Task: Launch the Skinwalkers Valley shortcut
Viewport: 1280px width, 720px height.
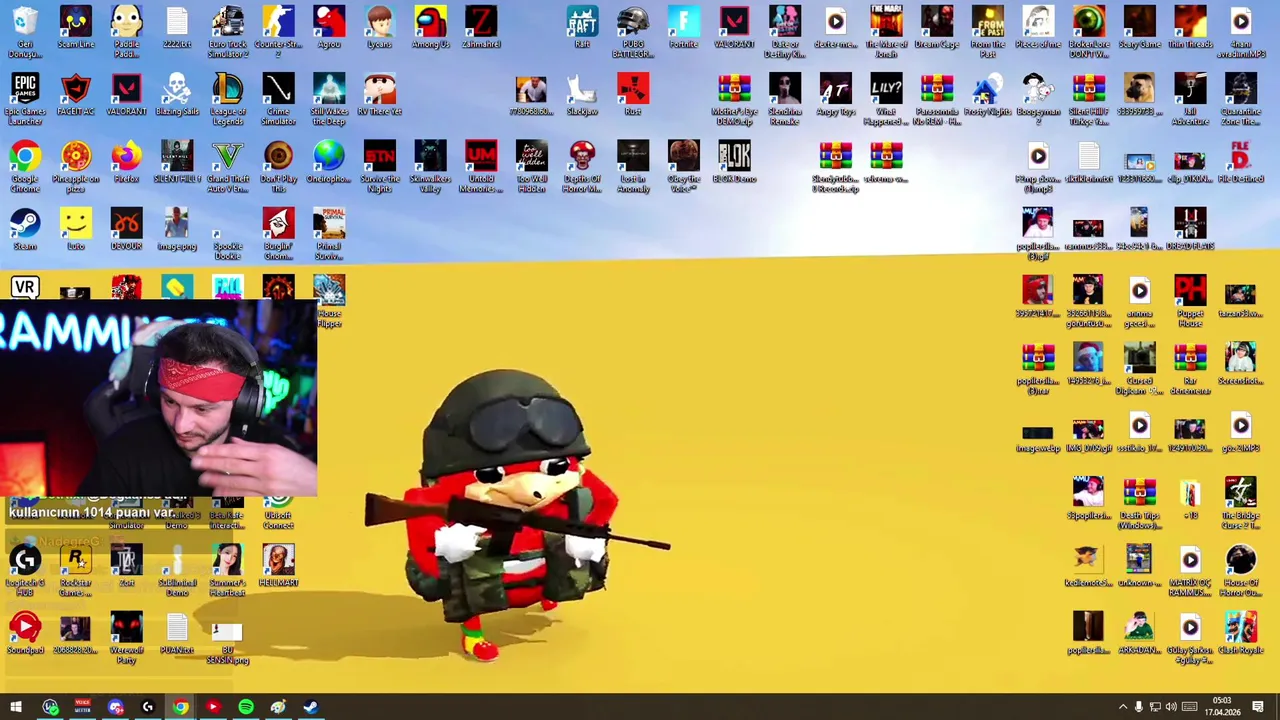Action: click(x=430, y=166)
